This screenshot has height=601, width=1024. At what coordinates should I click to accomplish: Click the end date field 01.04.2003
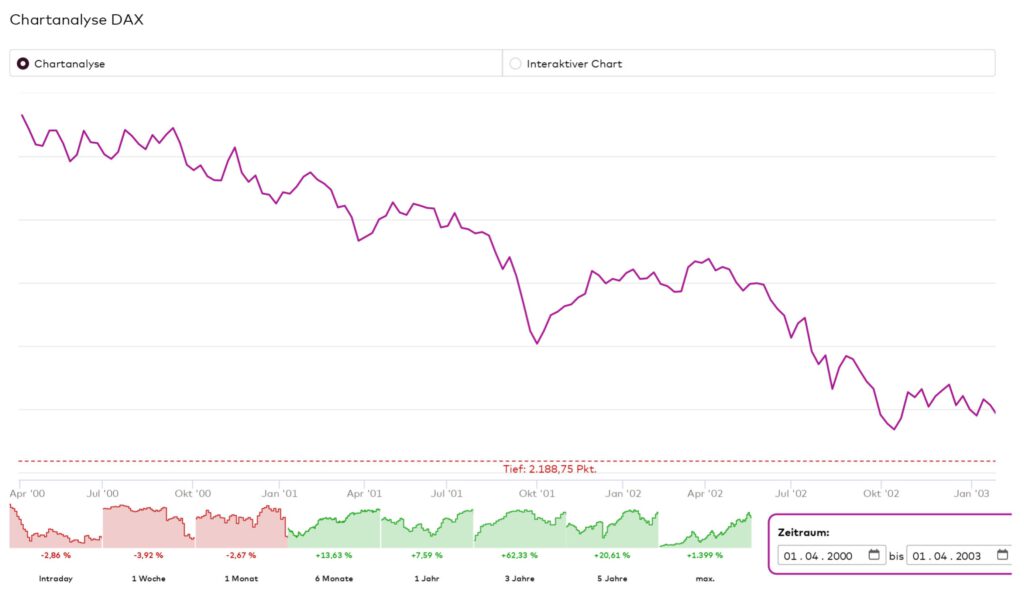(x=960, y=555)
